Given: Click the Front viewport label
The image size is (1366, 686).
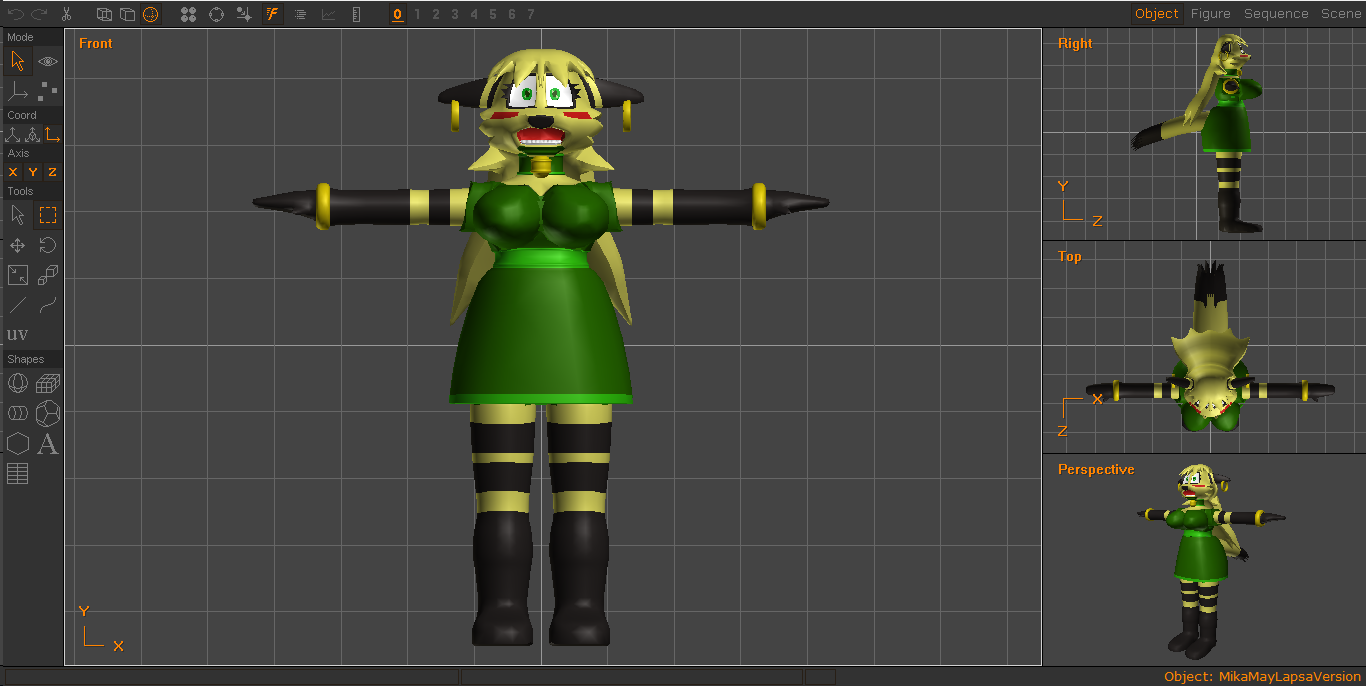Looking at the screenshot, I should coord(96,43).
